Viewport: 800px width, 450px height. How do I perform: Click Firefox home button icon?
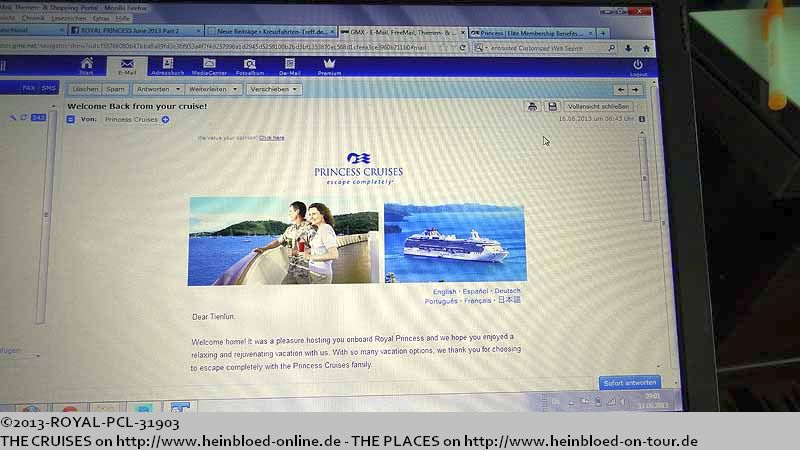[646, 48]
